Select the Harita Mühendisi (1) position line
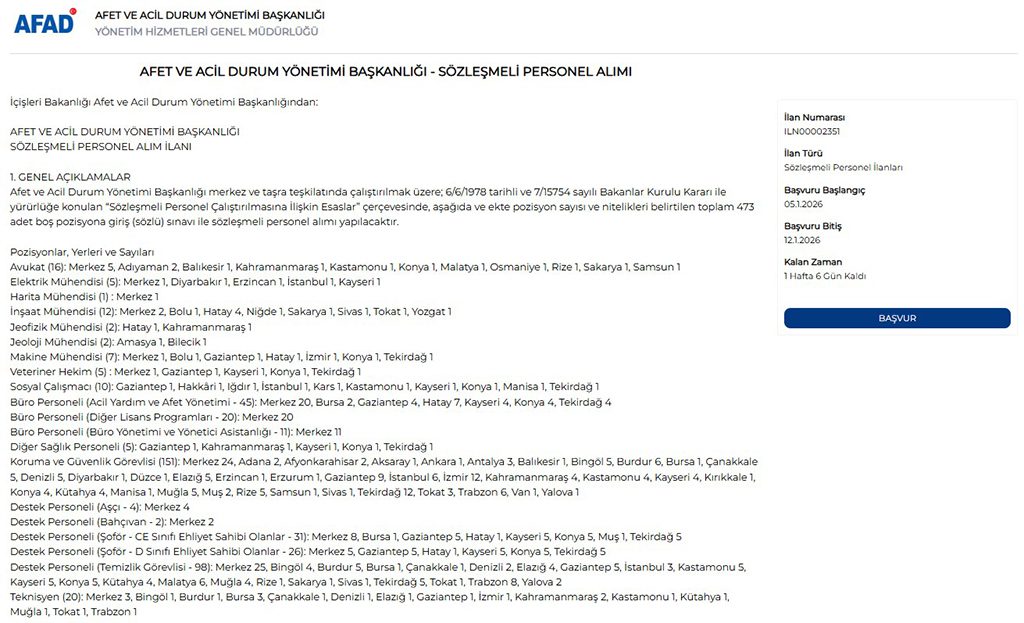Image resolution: width=1024 pixels, height=623 pixels. click(84, 297)
